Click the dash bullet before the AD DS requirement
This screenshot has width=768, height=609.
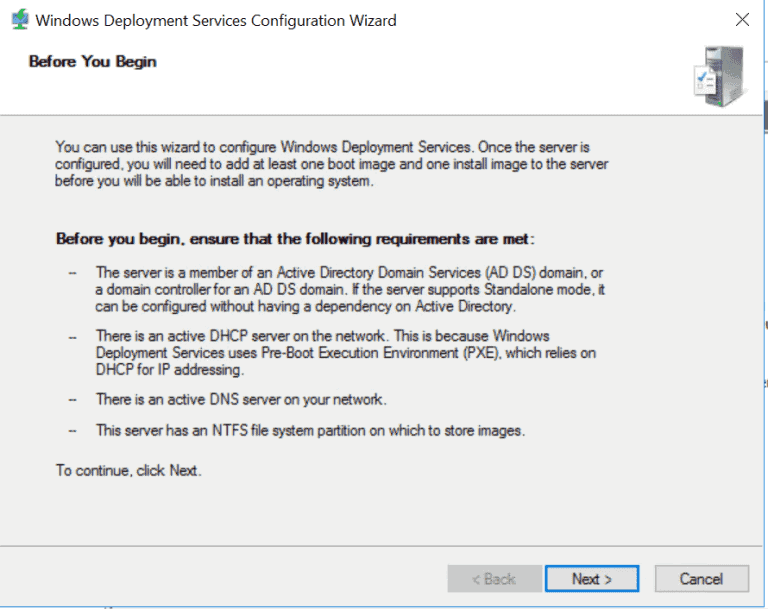pos(72,273)
